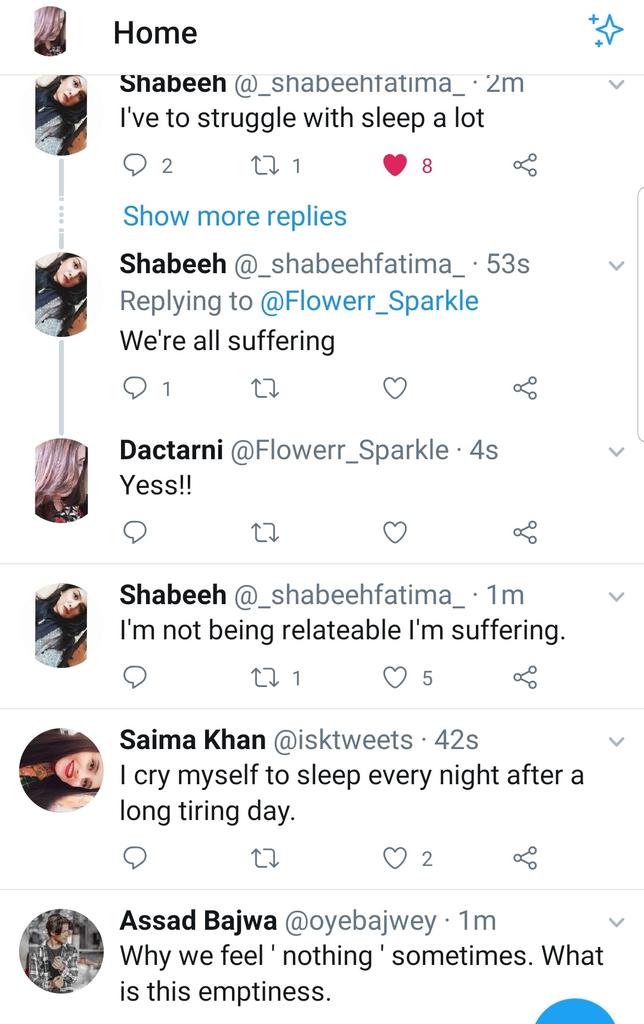Screen dimensions: 644x1024
Task: Show more replies in the thread
Action: 234,216
